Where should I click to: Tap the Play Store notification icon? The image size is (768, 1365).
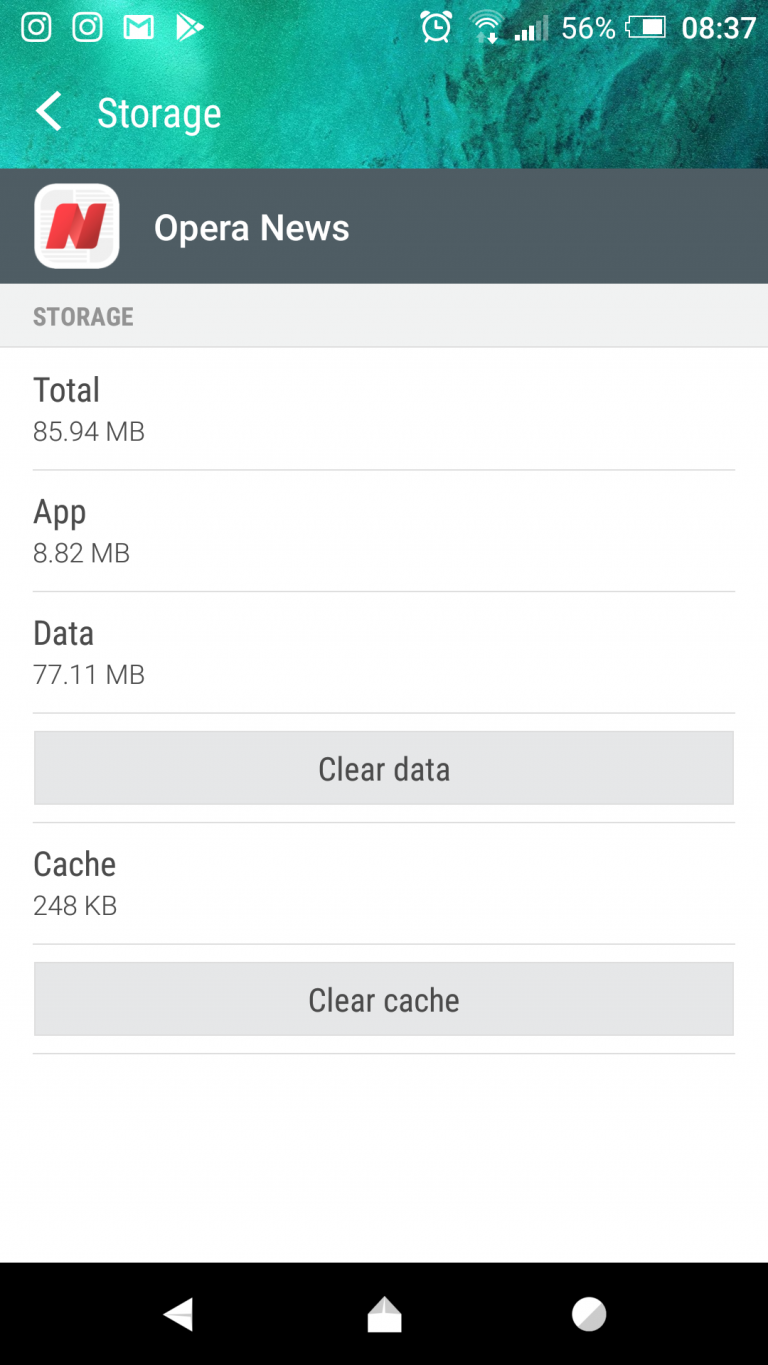pos(189,27)
